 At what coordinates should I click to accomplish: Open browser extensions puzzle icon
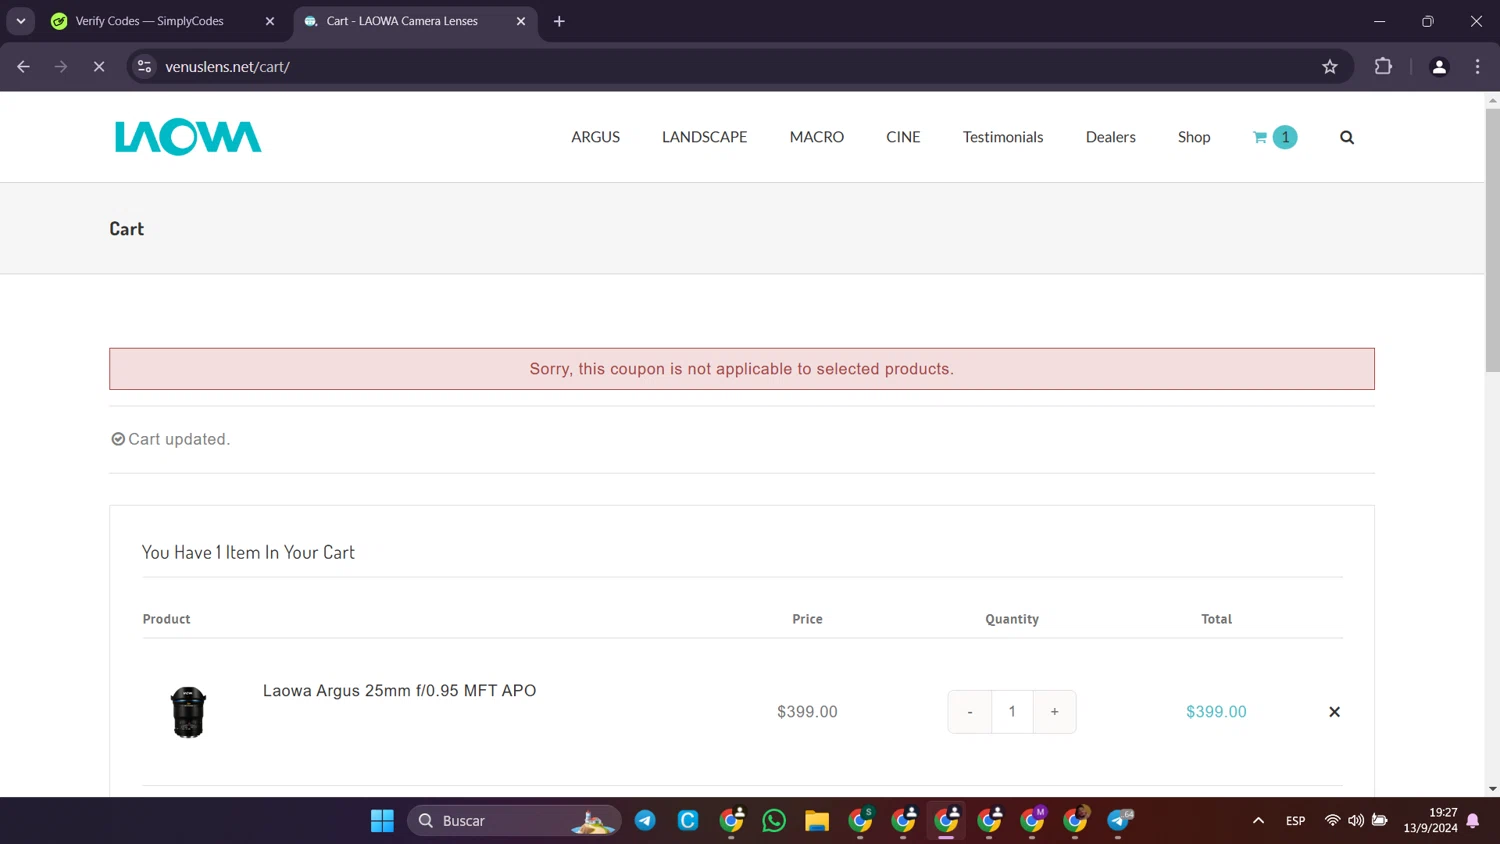[1383, 67]
